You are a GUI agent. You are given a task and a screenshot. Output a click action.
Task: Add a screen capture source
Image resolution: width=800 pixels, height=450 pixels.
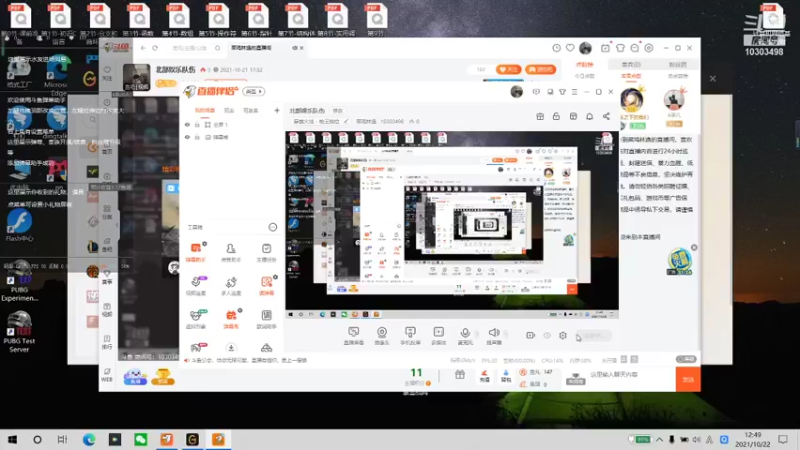coord(354,335)
